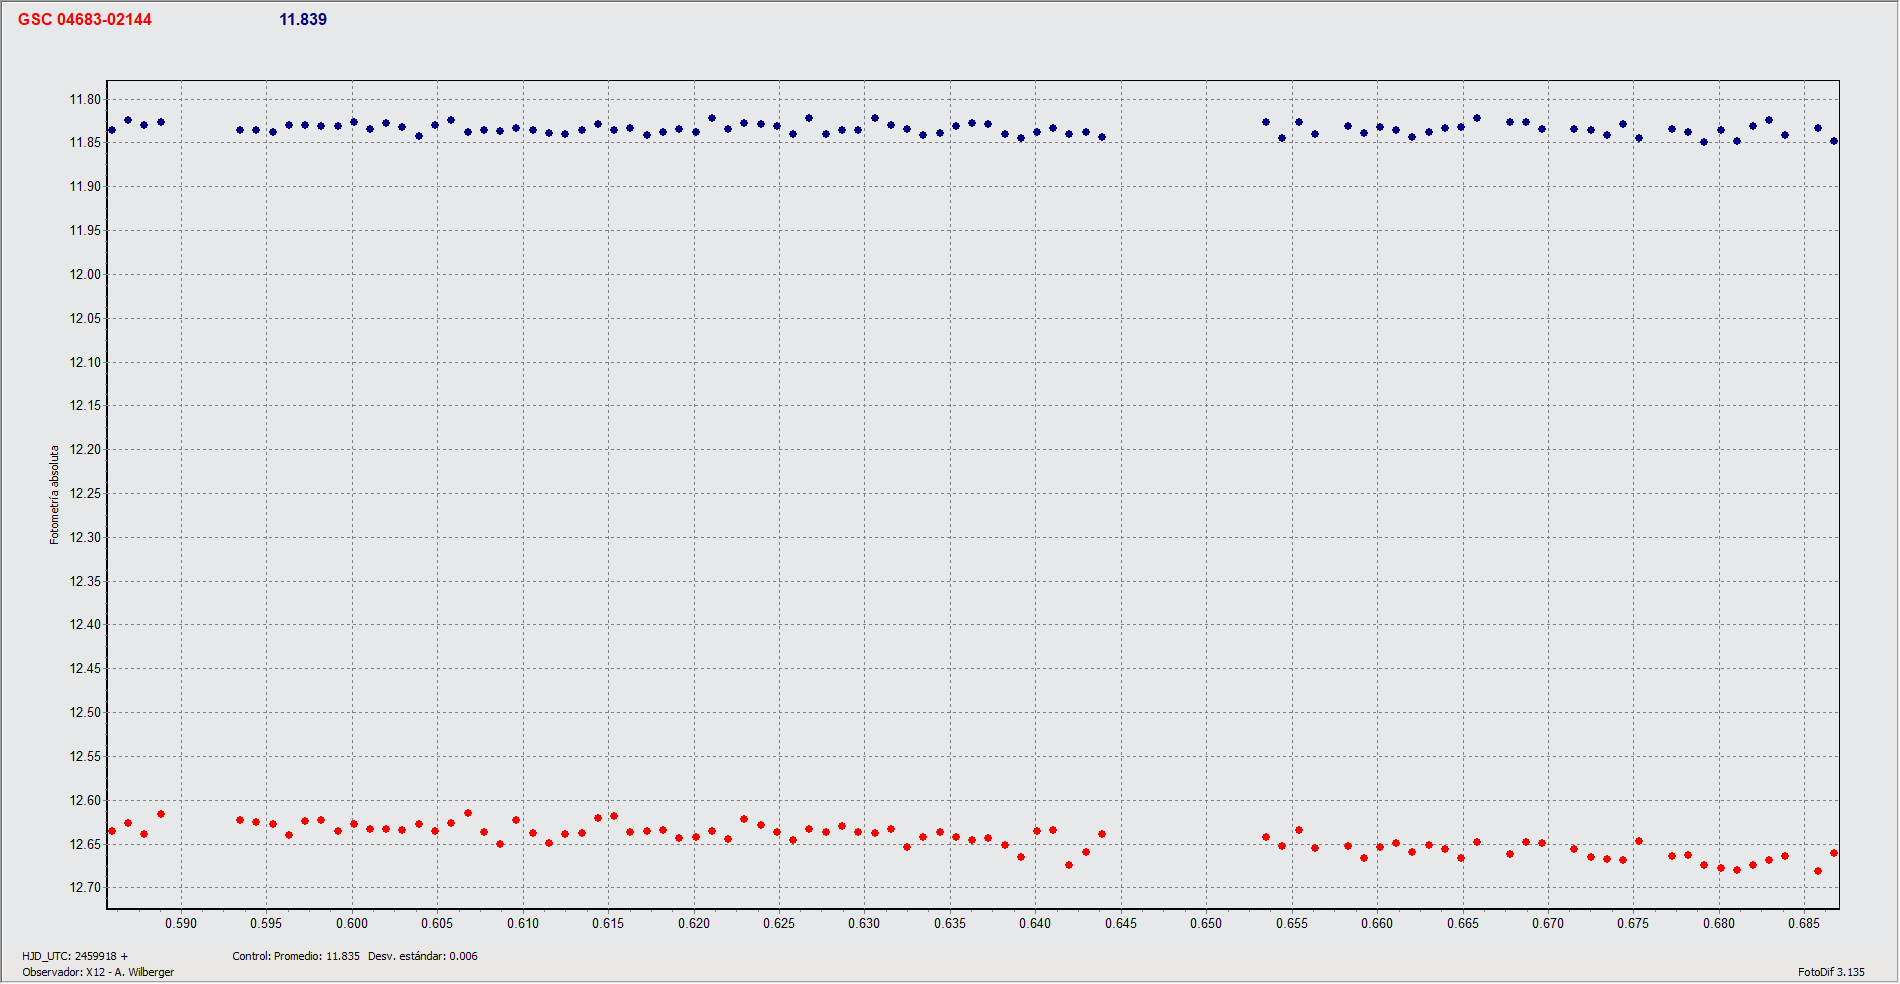Click the 12.70 y-axis tick label

point(85,888)
